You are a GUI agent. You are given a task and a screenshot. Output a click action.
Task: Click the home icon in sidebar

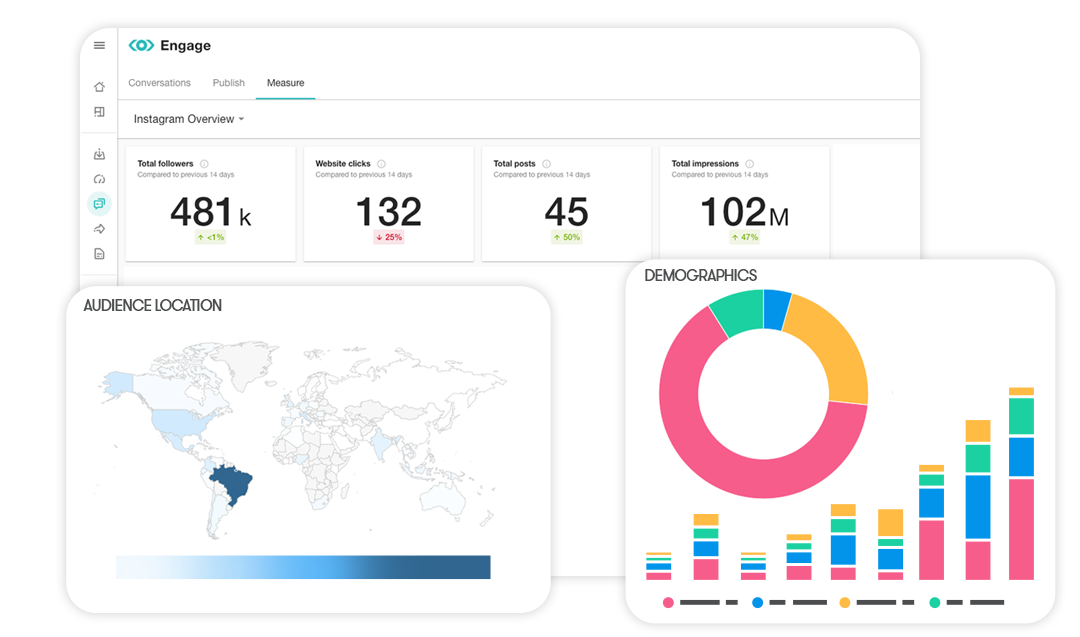99,86
